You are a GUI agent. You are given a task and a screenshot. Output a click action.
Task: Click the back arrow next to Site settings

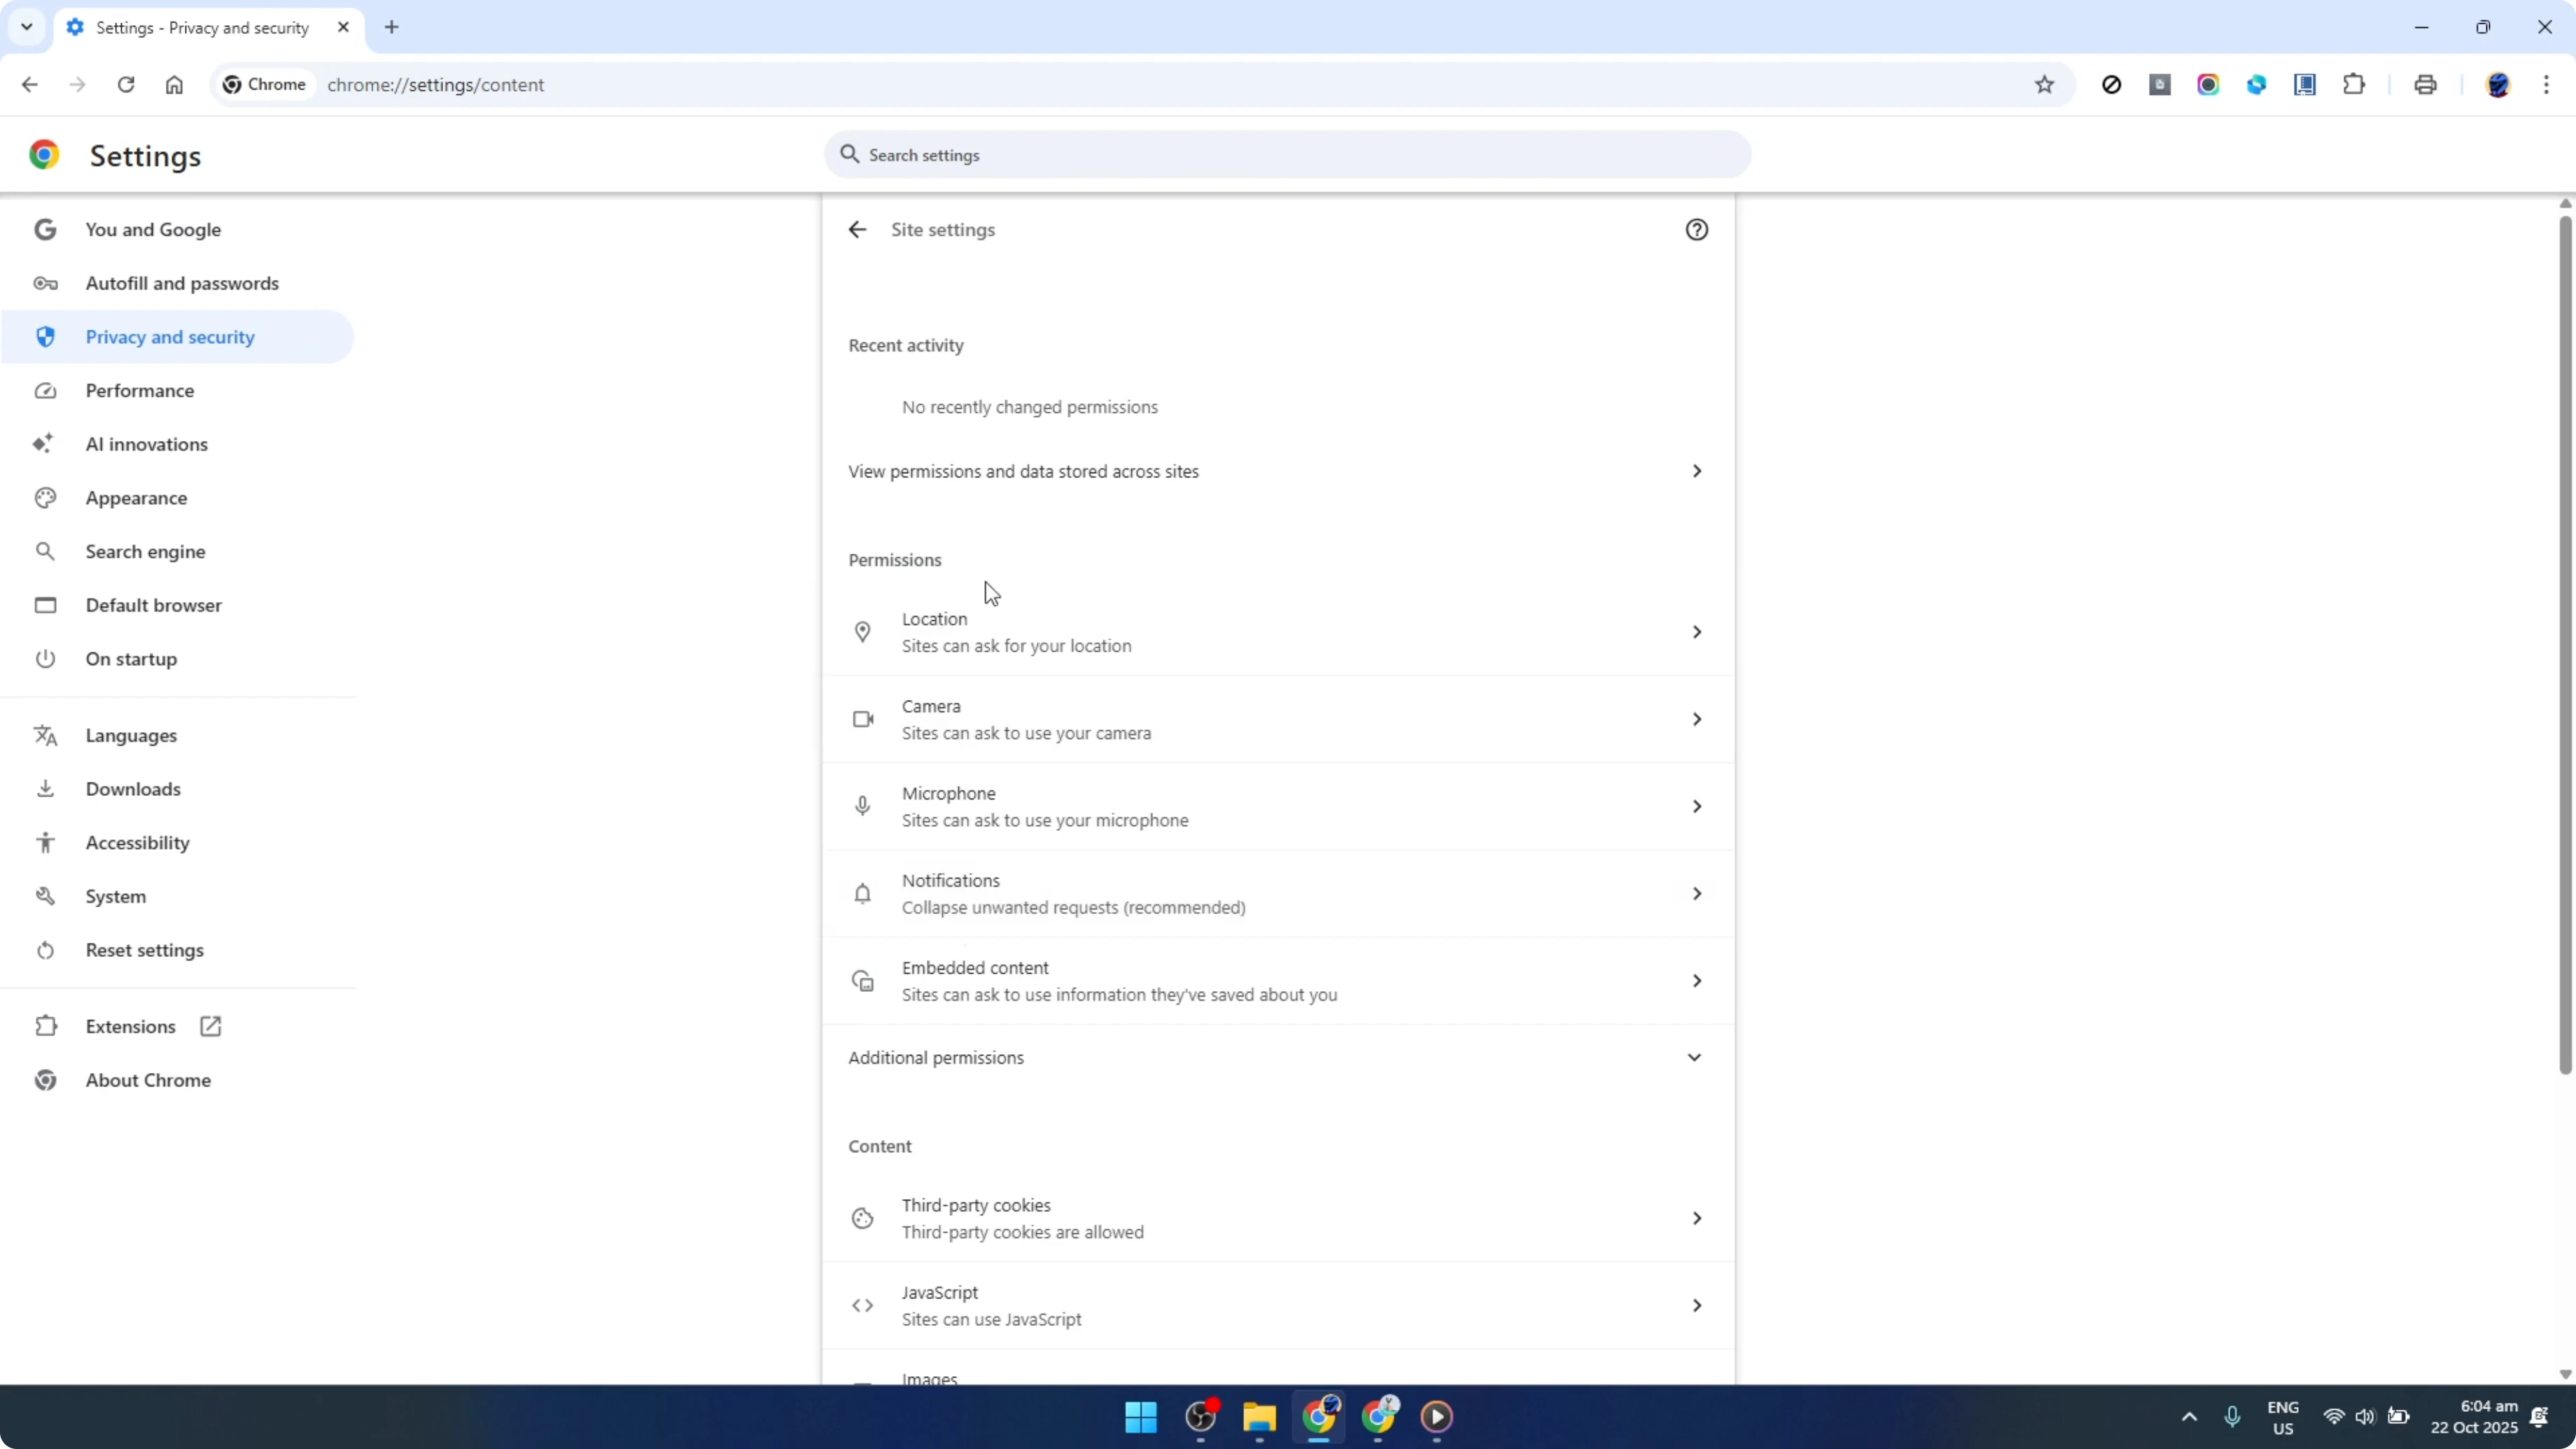[857, 229]
